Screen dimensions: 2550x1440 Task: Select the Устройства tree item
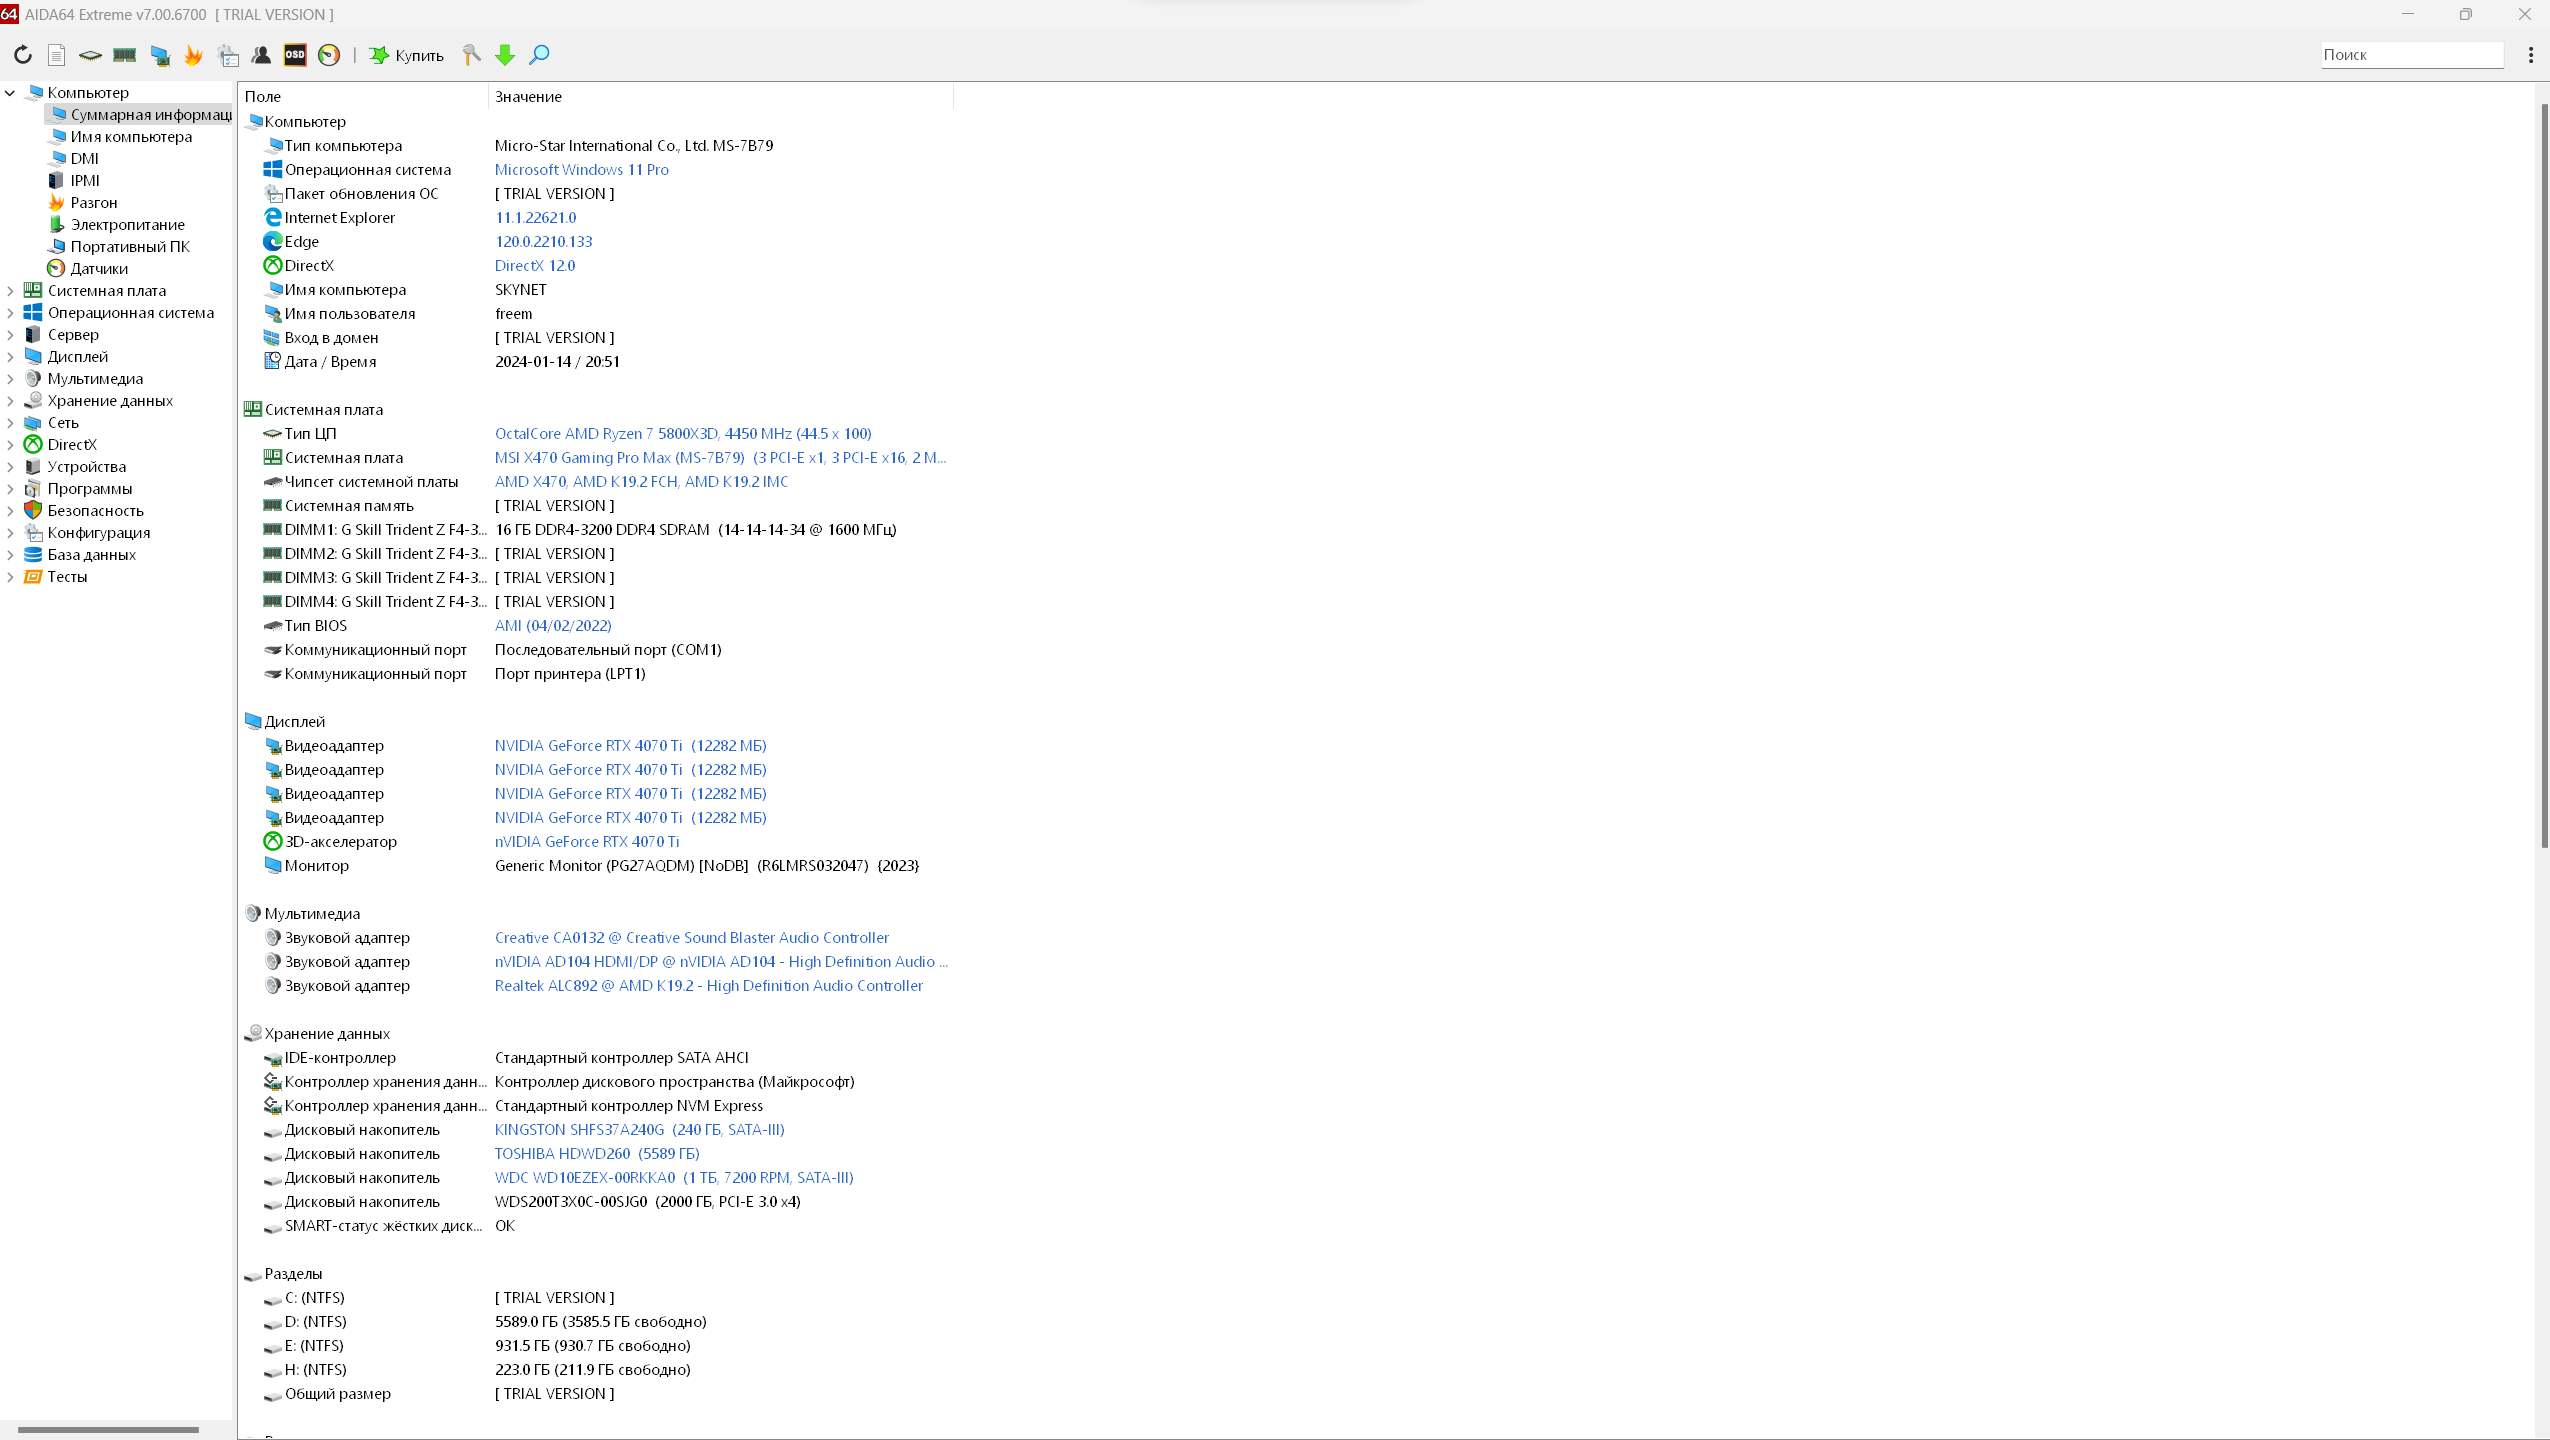(x=87, y=467)
